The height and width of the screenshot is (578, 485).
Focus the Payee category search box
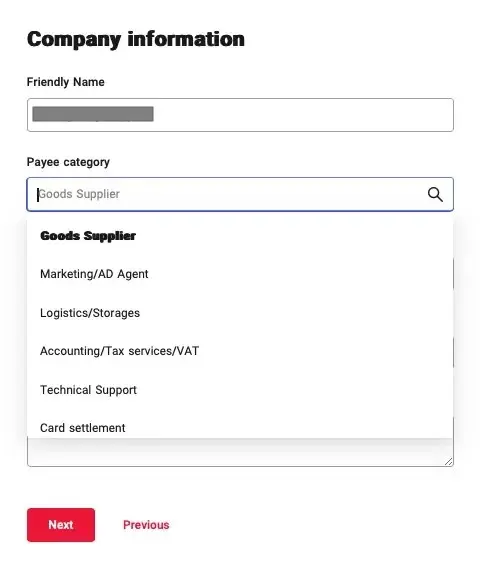(x=240, y=194)
